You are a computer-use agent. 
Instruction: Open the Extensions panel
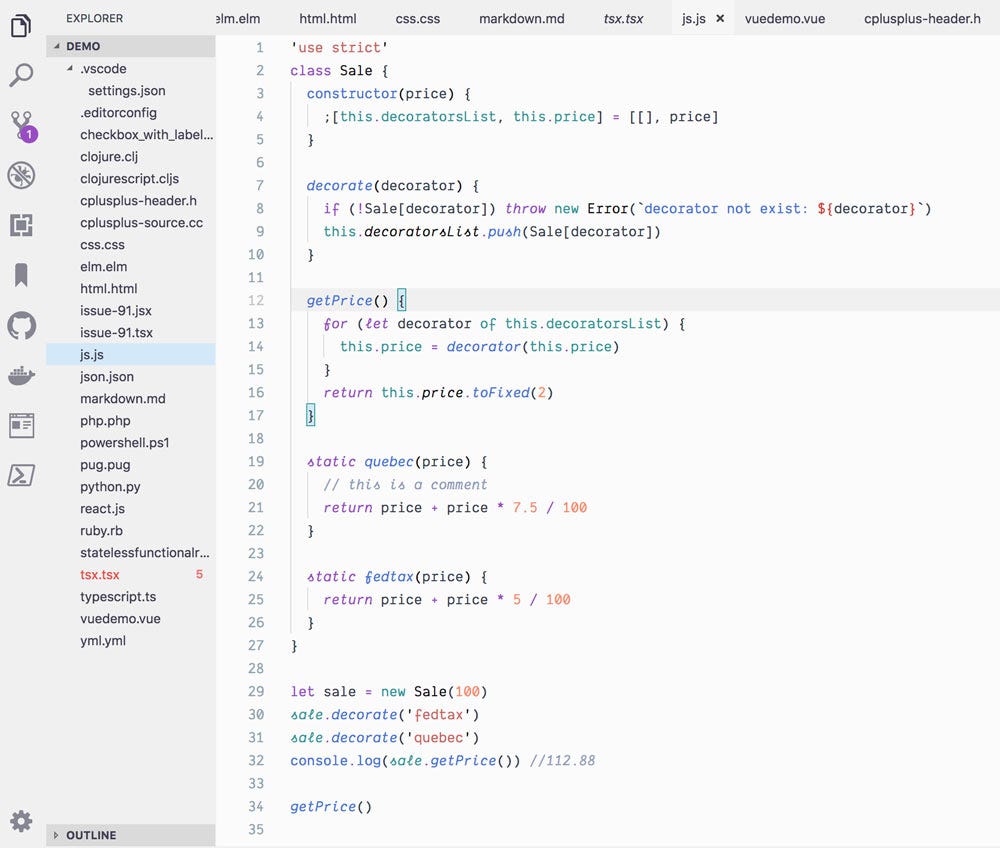[x=21, y=225]
